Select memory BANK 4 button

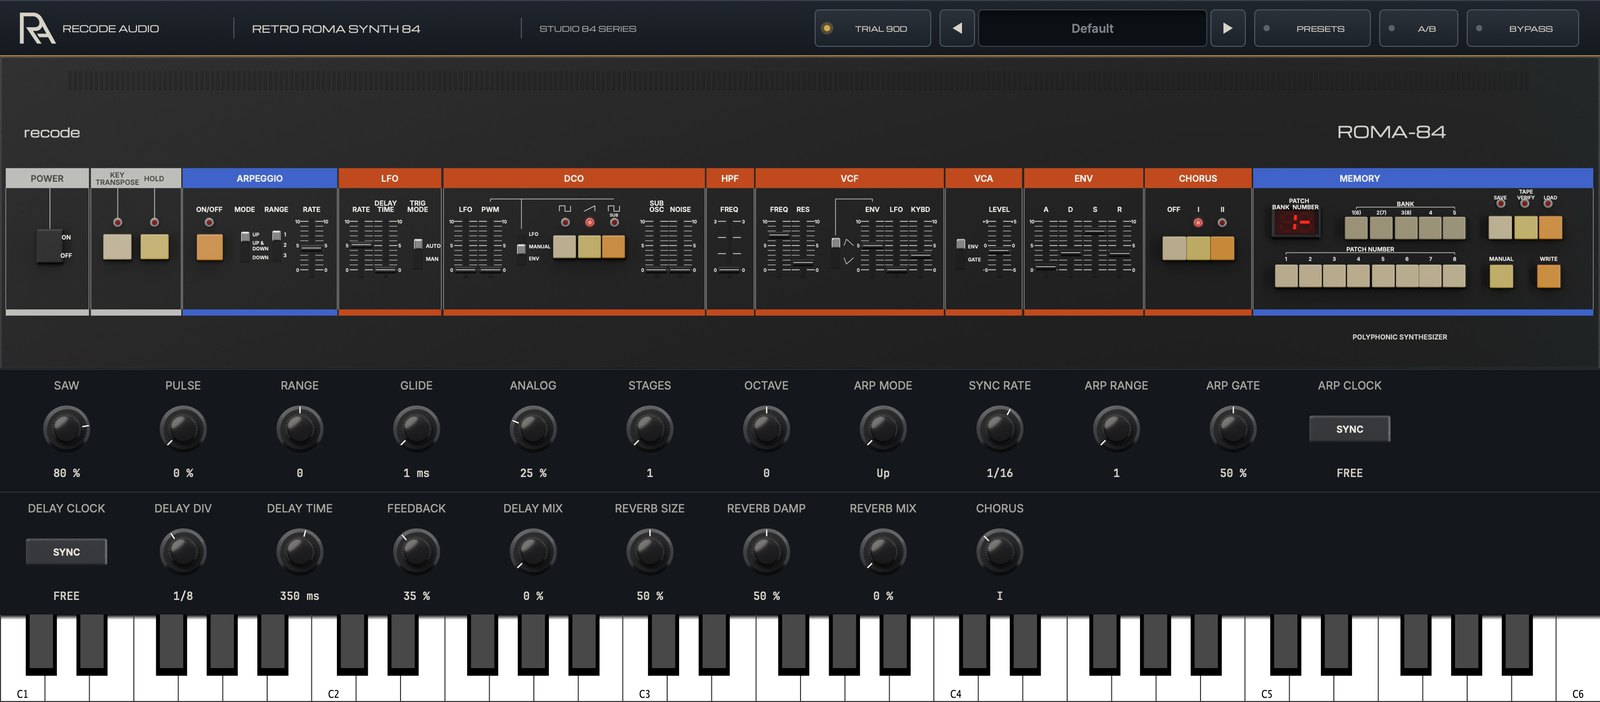1430,228
